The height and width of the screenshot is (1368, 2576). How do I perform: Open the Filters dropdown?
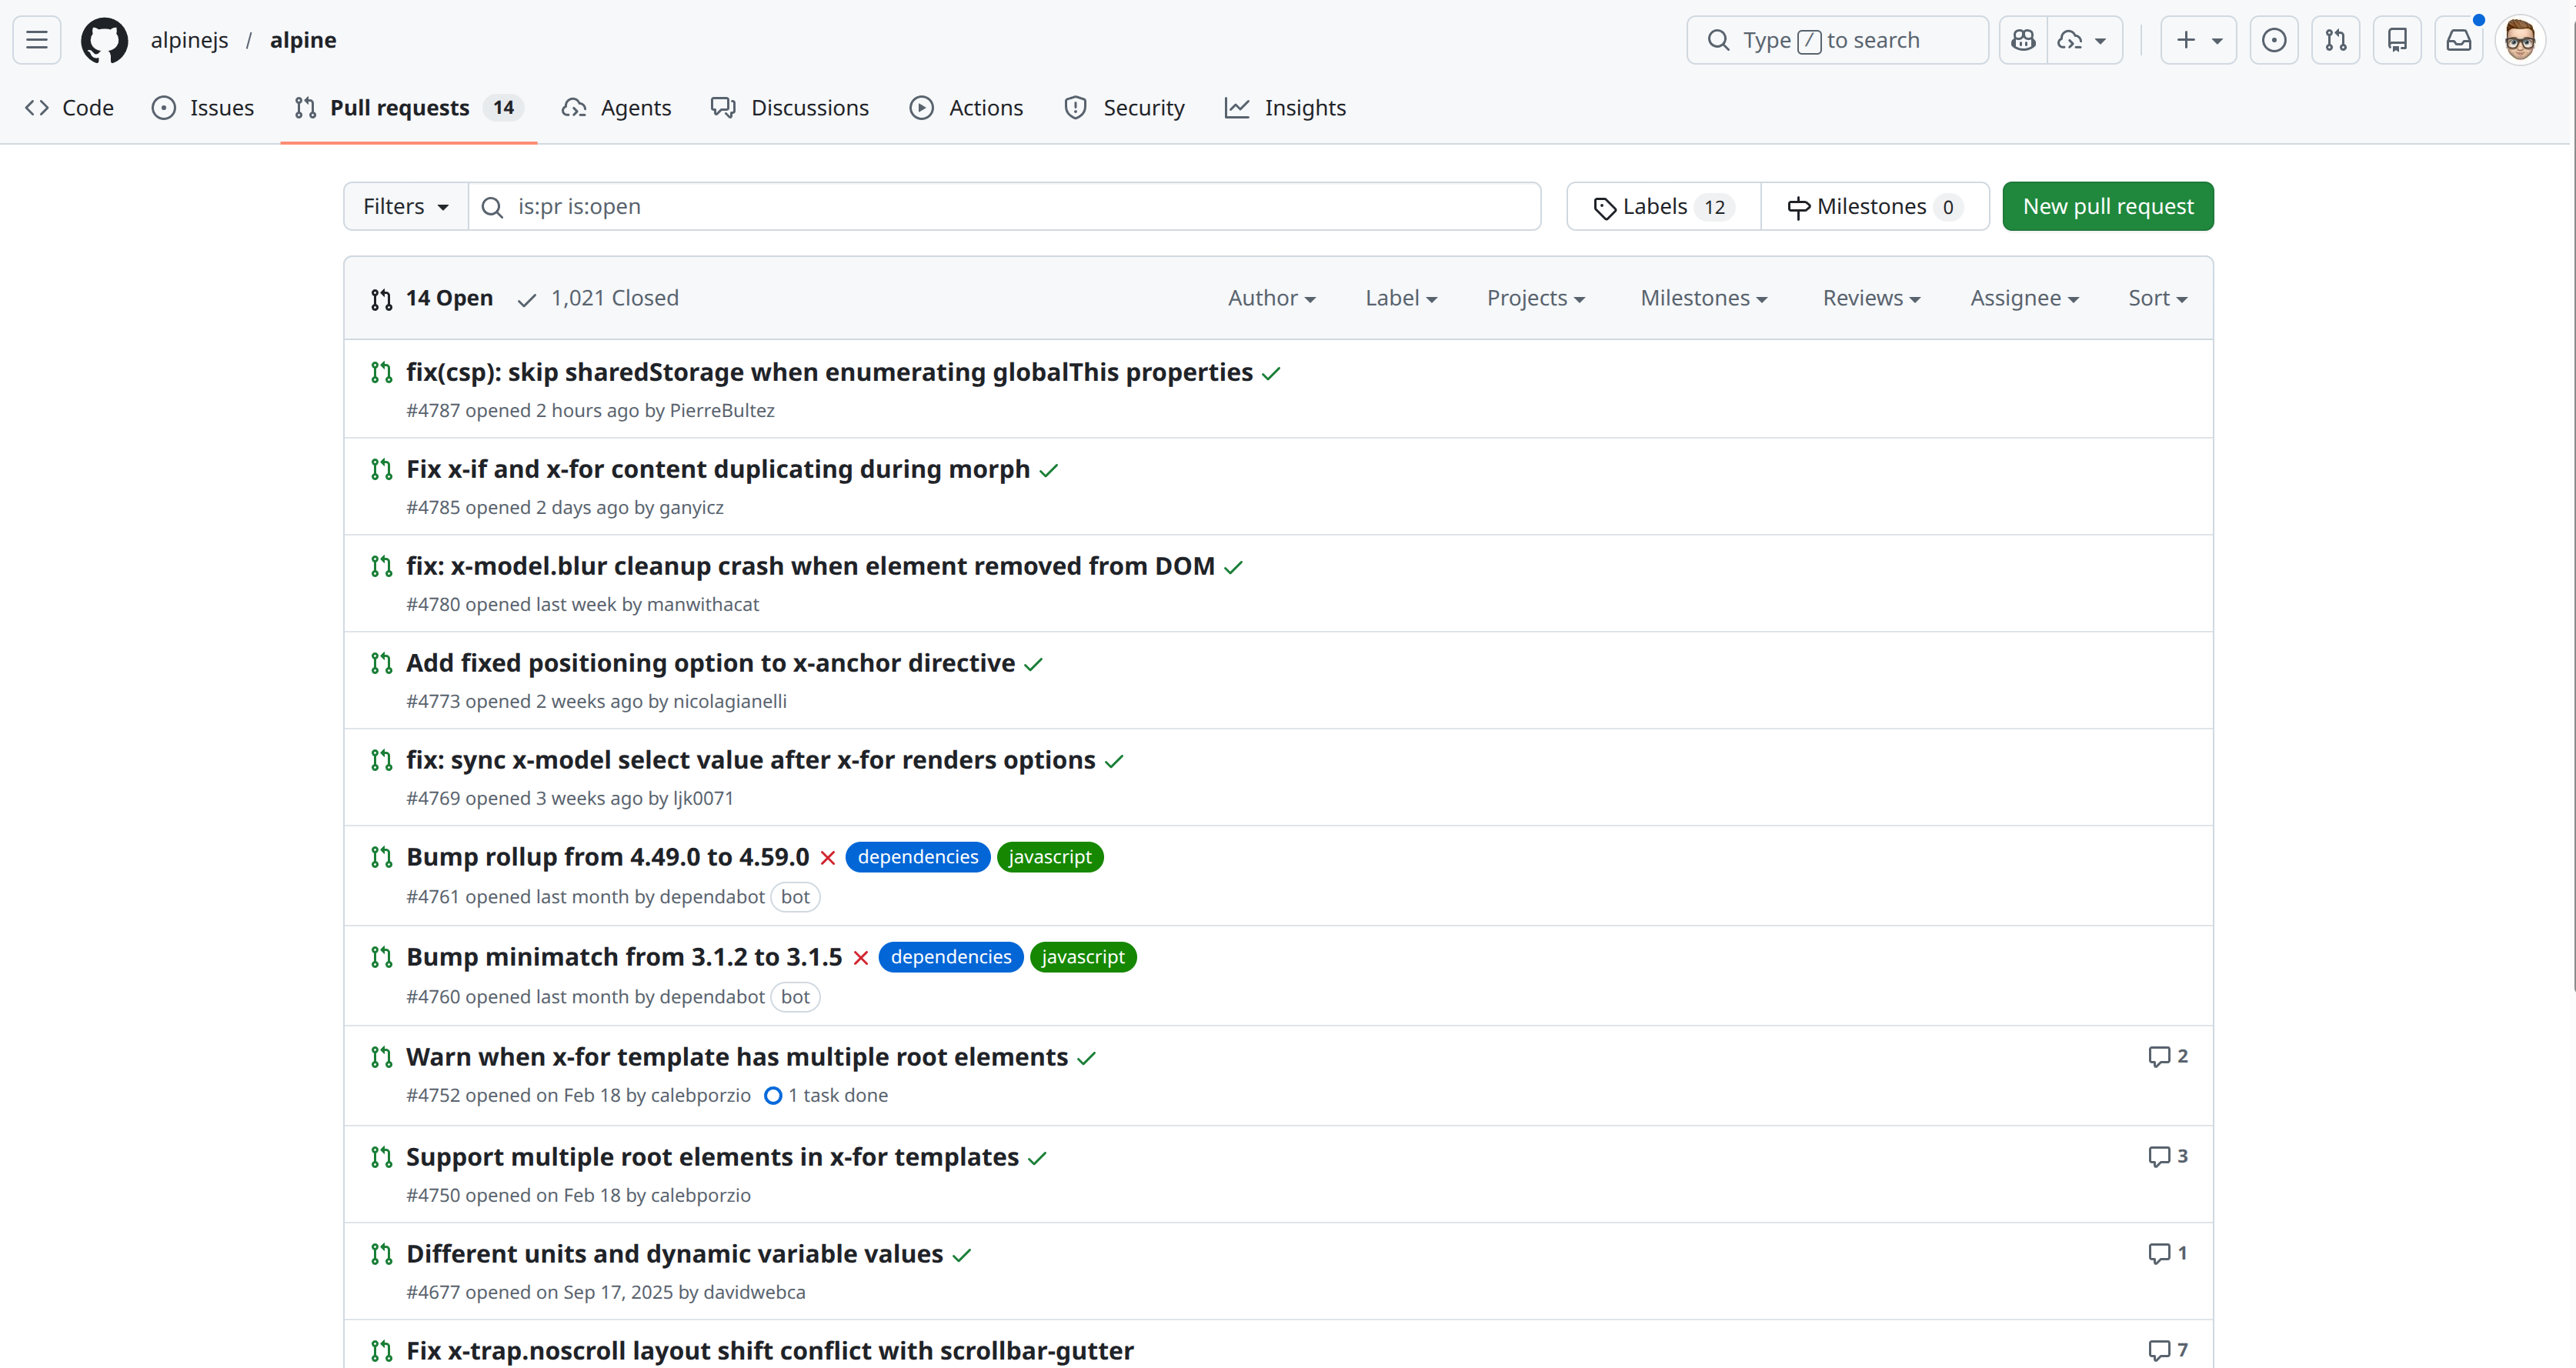[x=404, y=206]
